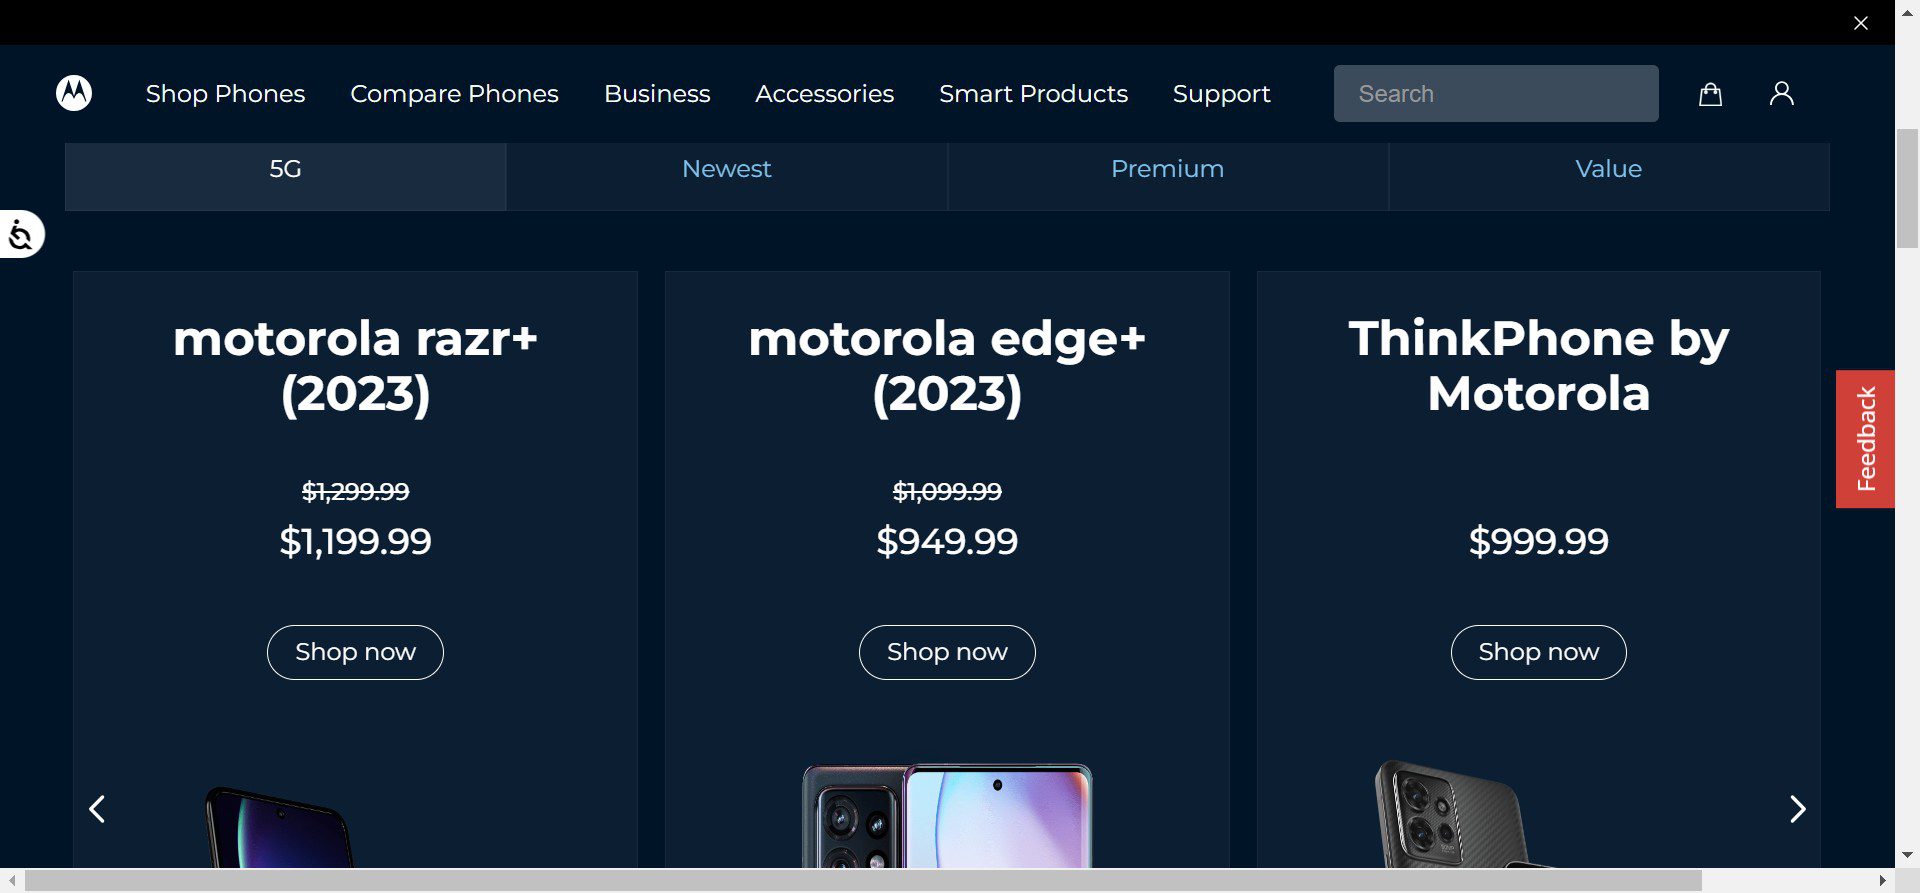Click the motorola edge+ phone image
Screen dimensions: 1920x893
point(947,815)
